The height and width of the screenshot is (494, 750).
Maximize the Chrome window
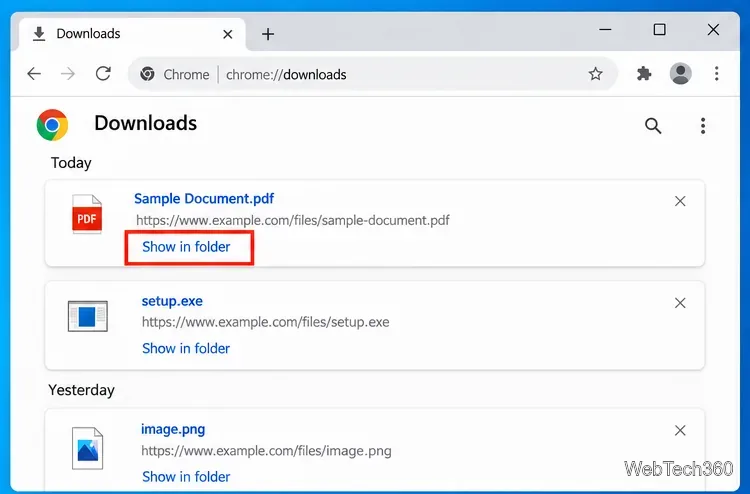tap(660, 30)
